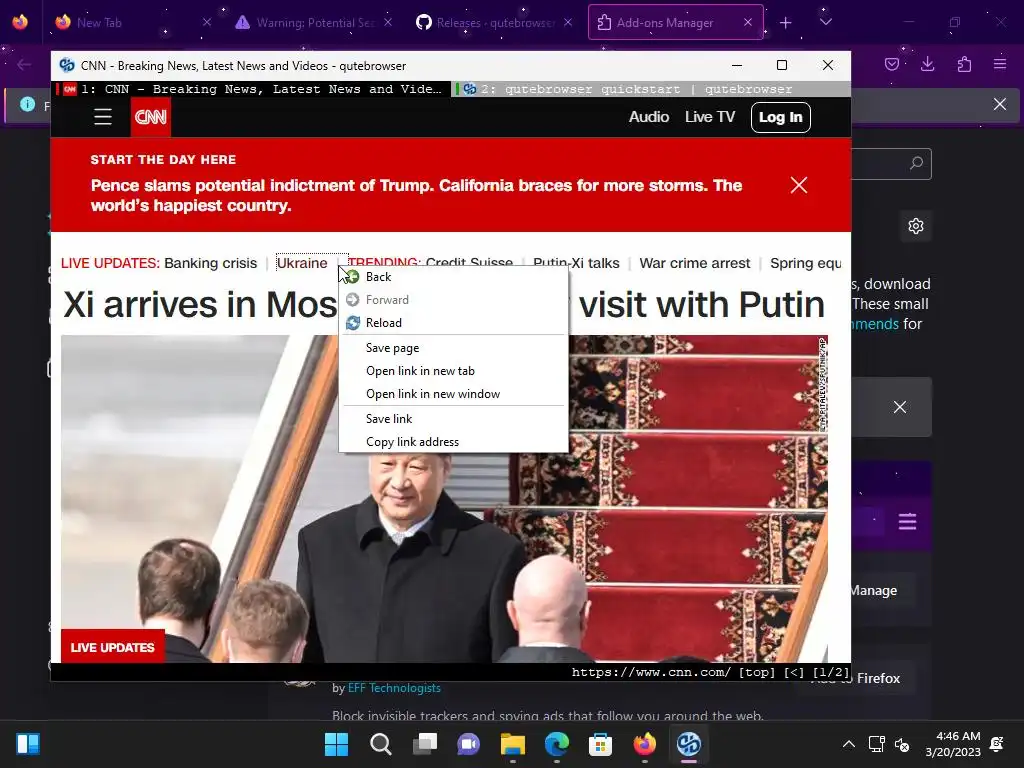Image resolution: width=1024 pixels, height=768 pixels.
Task: Close the Firefox notification bar
Action: pos(999,104)
